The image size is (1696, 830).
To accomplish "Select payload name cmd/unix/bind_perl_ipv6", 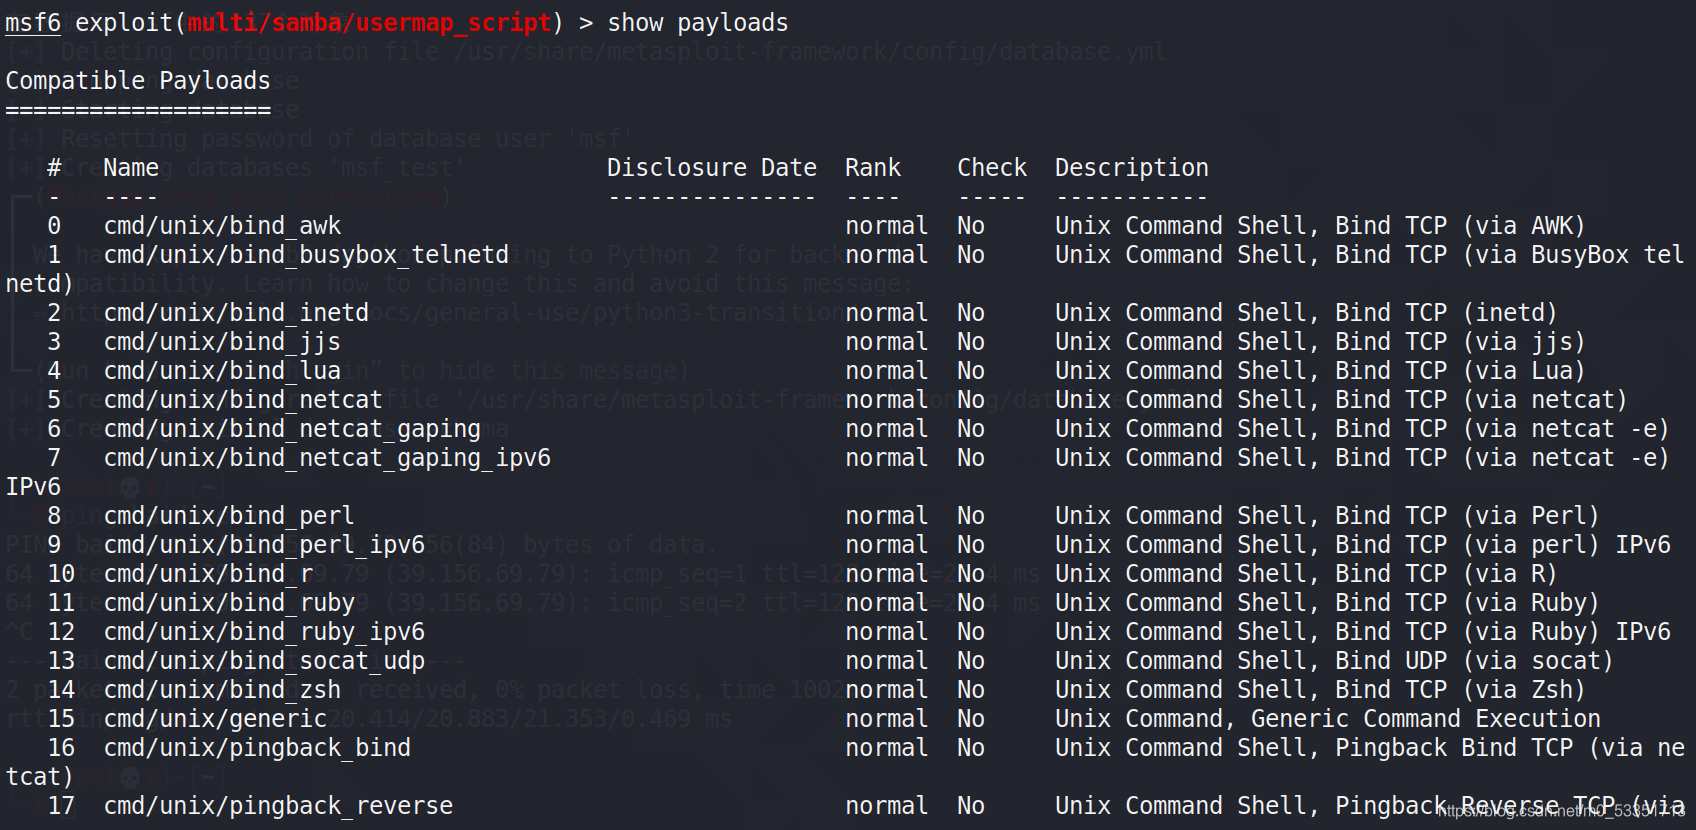I will (264, 545).
